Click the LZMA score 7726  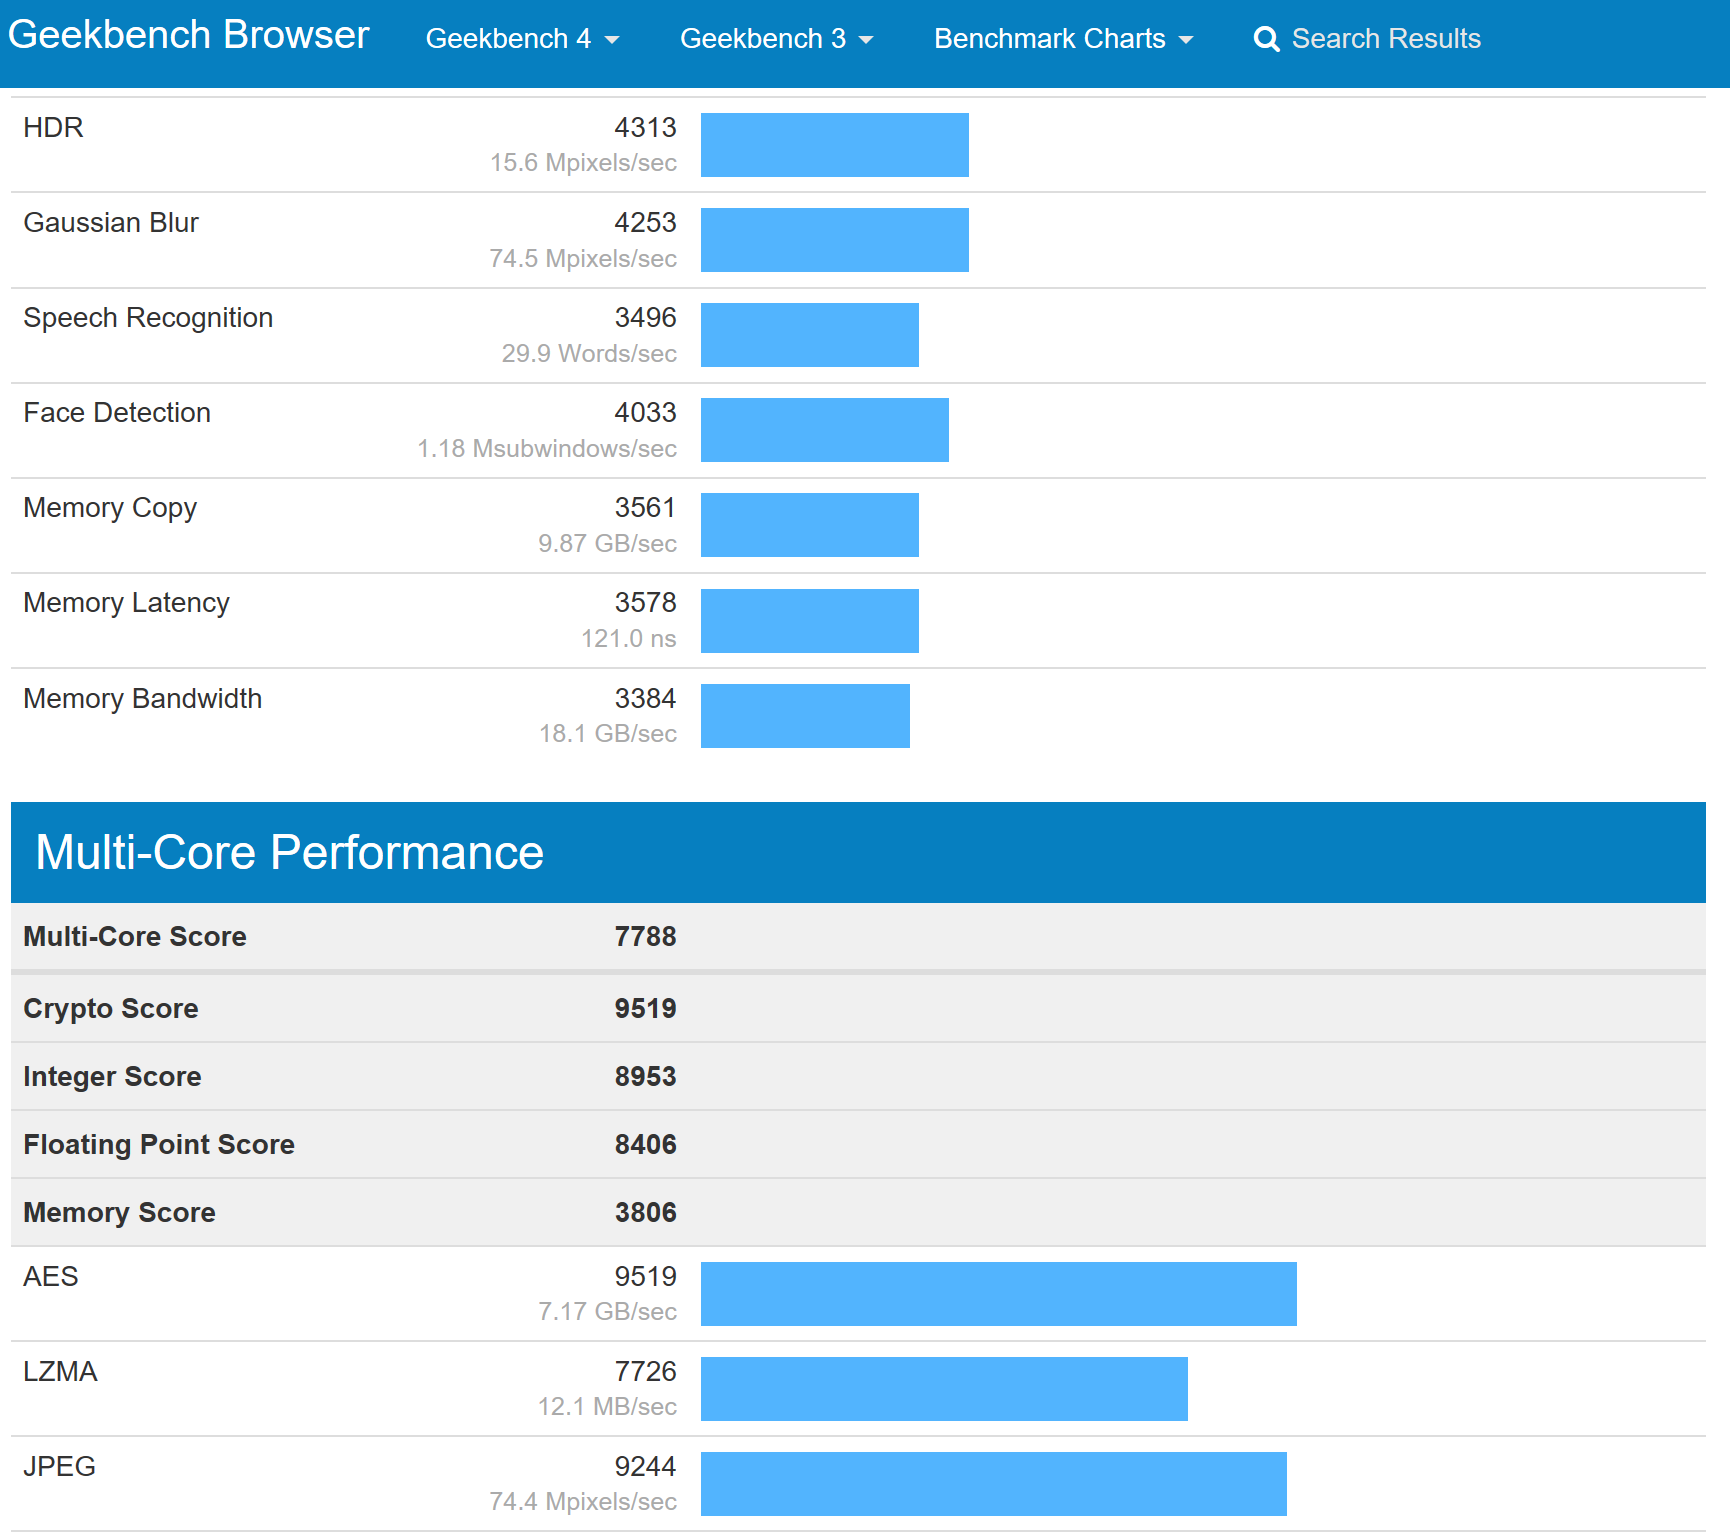645,1372
